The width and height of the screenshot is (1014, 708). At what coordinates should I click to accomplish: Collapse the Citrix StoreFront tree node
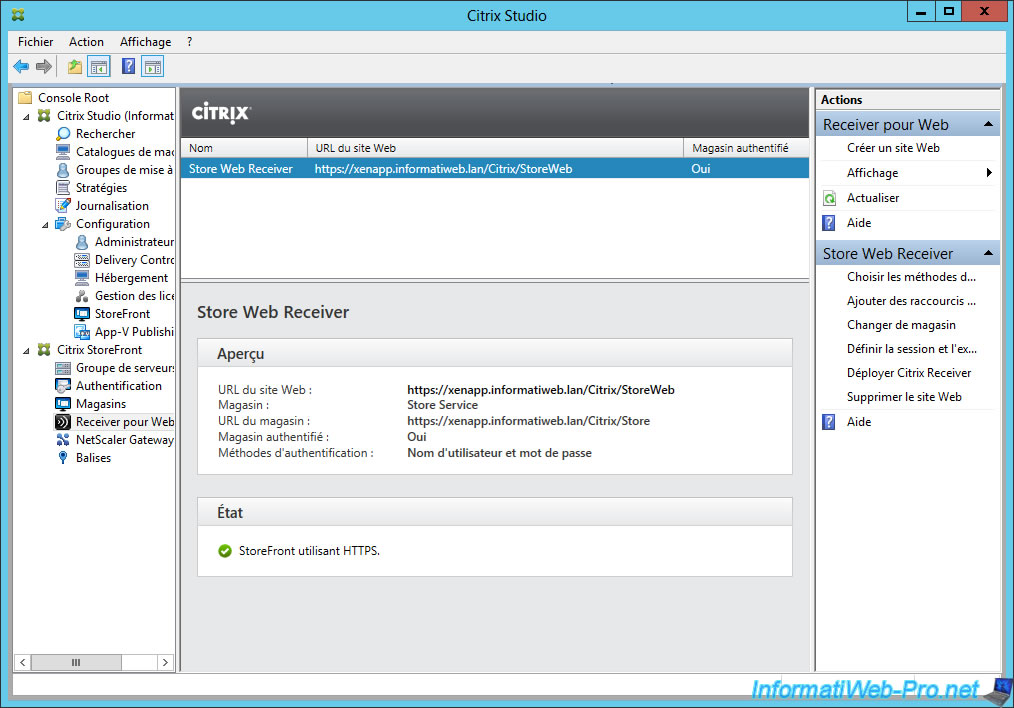[x=26, y=350]
